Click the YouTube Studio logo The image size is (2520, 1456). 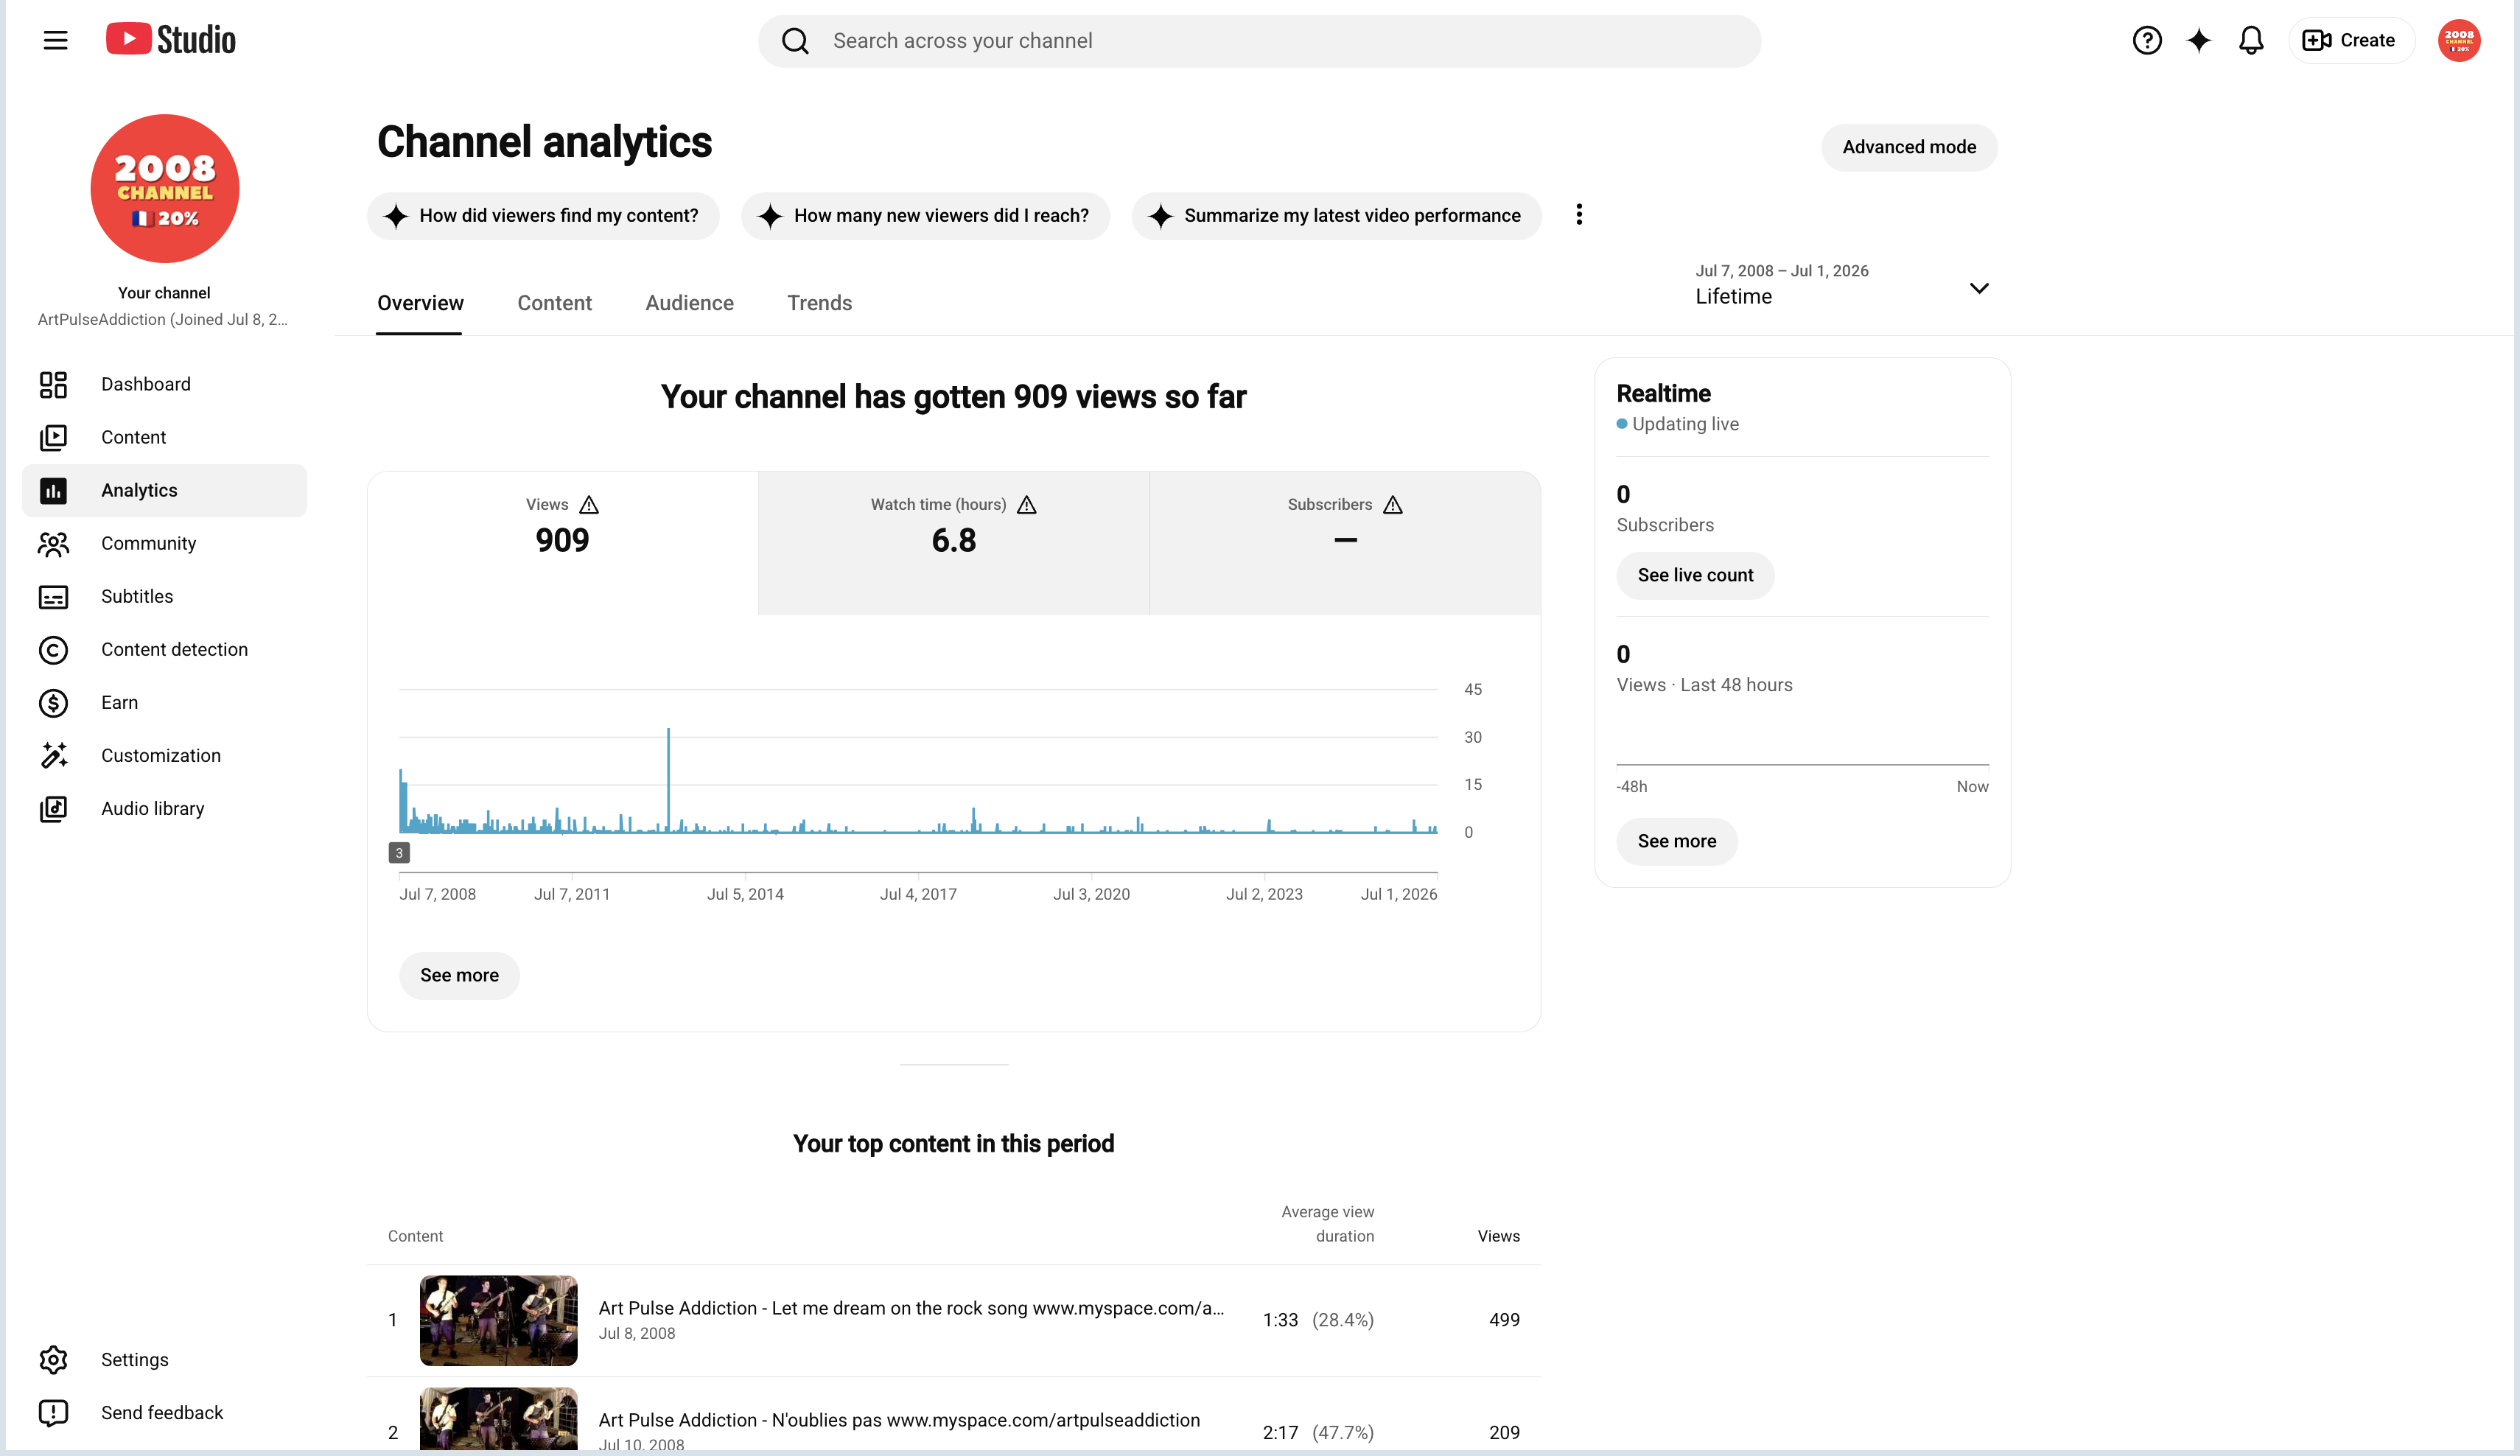[x=171, y=39]
